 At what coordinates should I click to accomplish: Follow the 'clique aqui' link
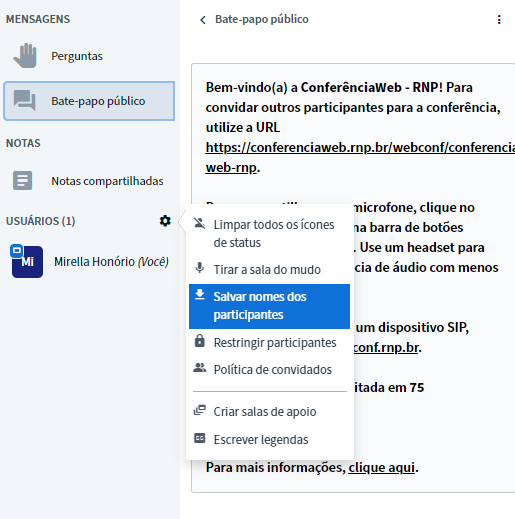pyautogui.click(x=381, y=468)
